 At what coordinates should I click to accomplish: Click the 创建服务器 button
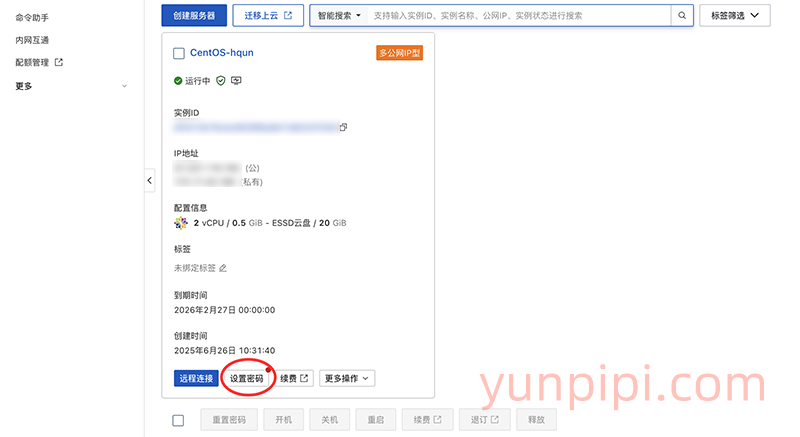(x=194, y=15)
